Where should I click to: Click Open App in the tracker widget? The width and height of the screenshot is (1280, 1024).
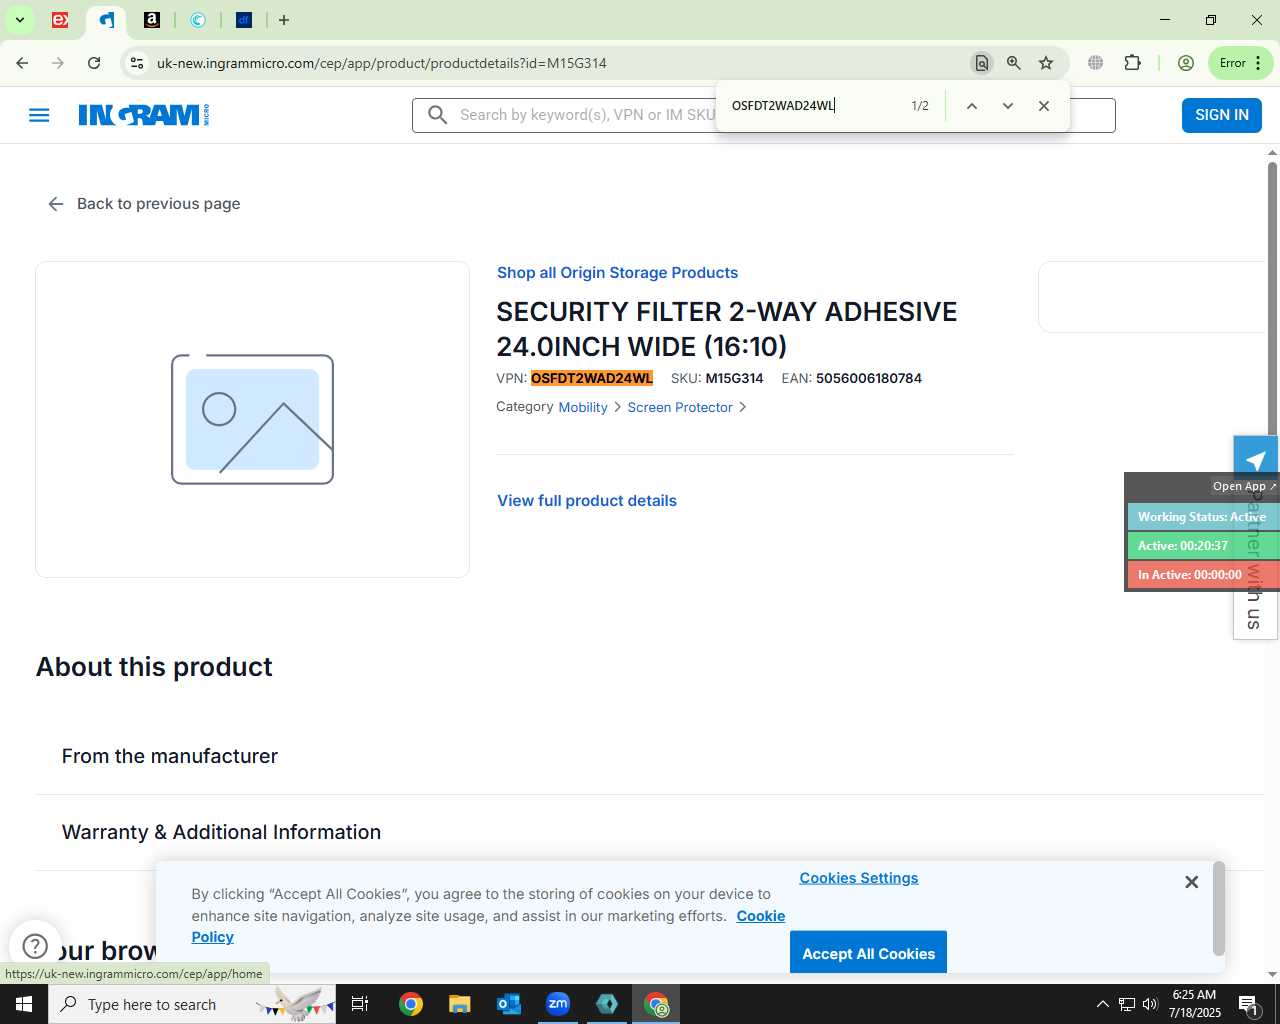(x=1244, y=486)
